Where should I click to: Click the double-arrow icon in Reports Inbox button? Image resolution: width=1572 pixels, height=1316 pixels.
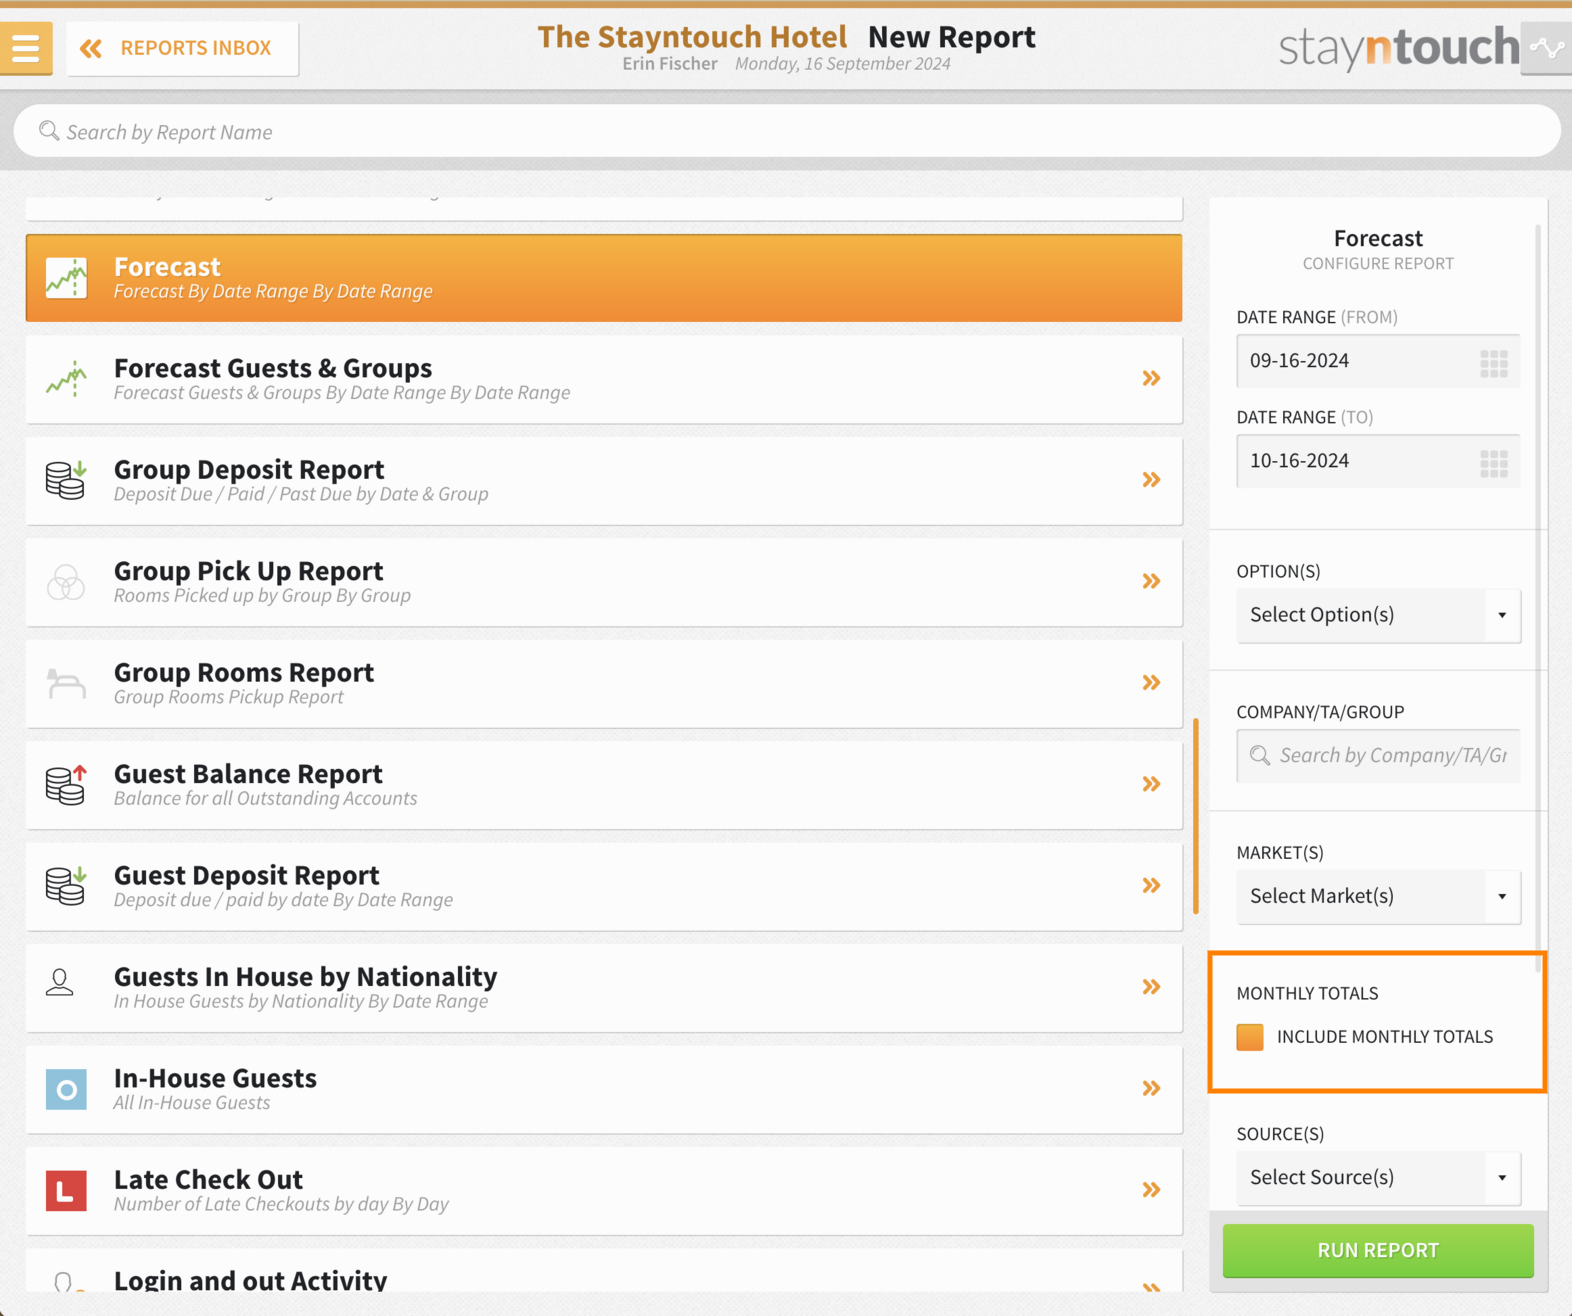[x=91, y=48]
